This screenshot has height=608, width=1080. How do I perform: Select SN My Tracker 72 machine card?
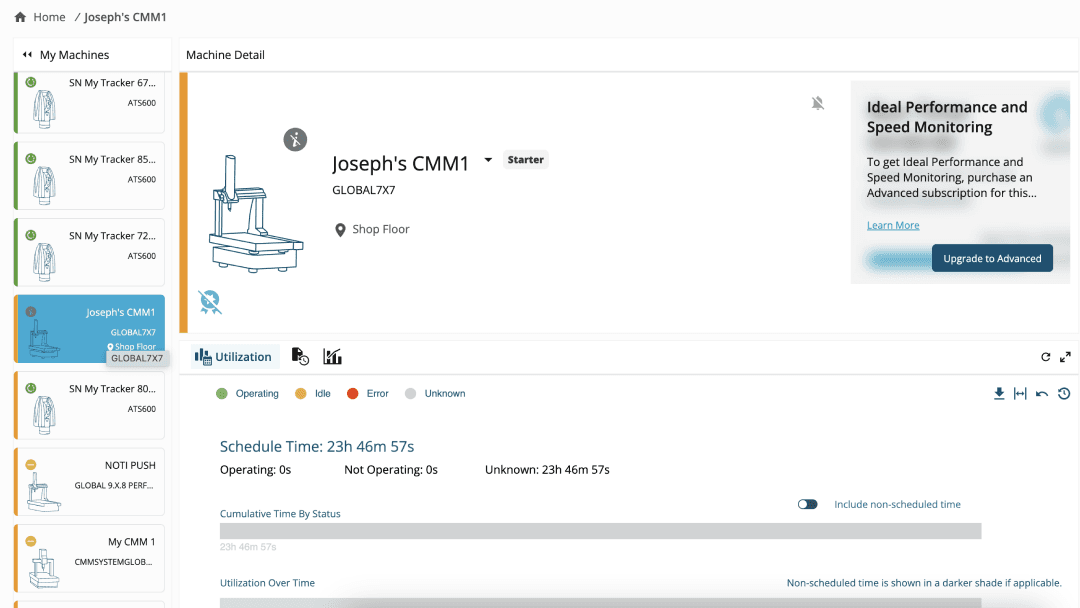(90, 252)
